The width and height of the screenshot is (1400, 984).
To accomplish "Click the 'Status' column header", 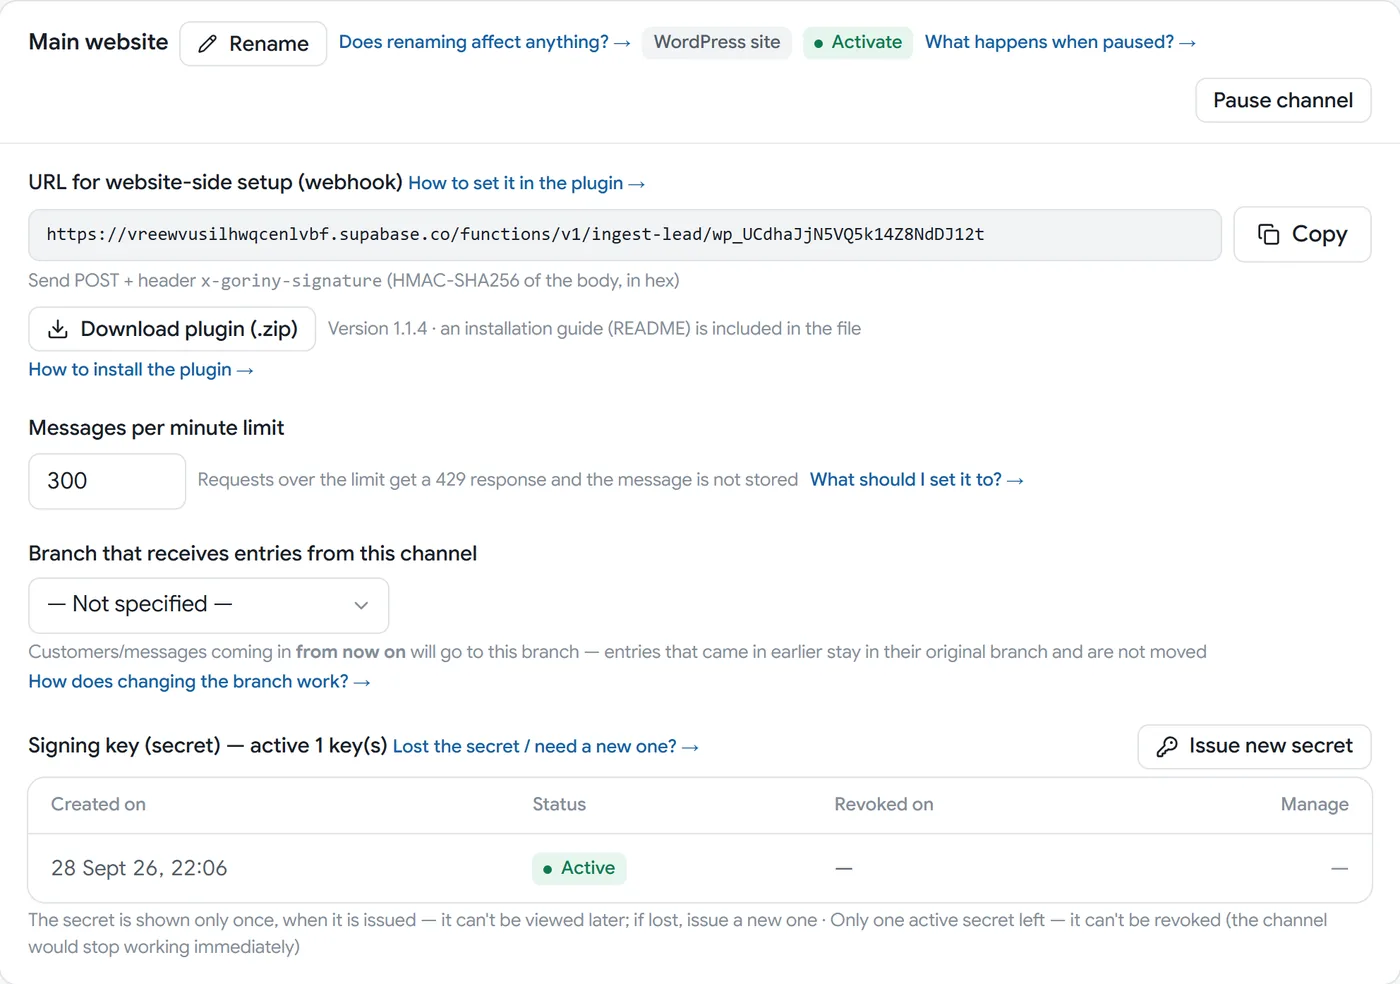I will pos(559,804).
